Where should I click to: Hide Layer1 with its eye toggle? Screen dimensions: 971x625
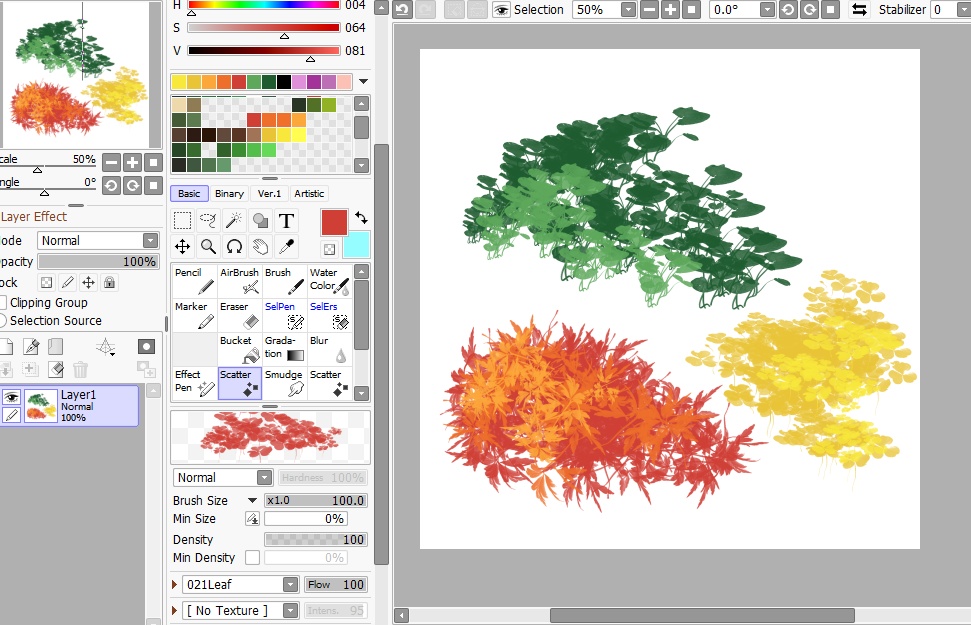pyautogui.click(x=10, y=396)
